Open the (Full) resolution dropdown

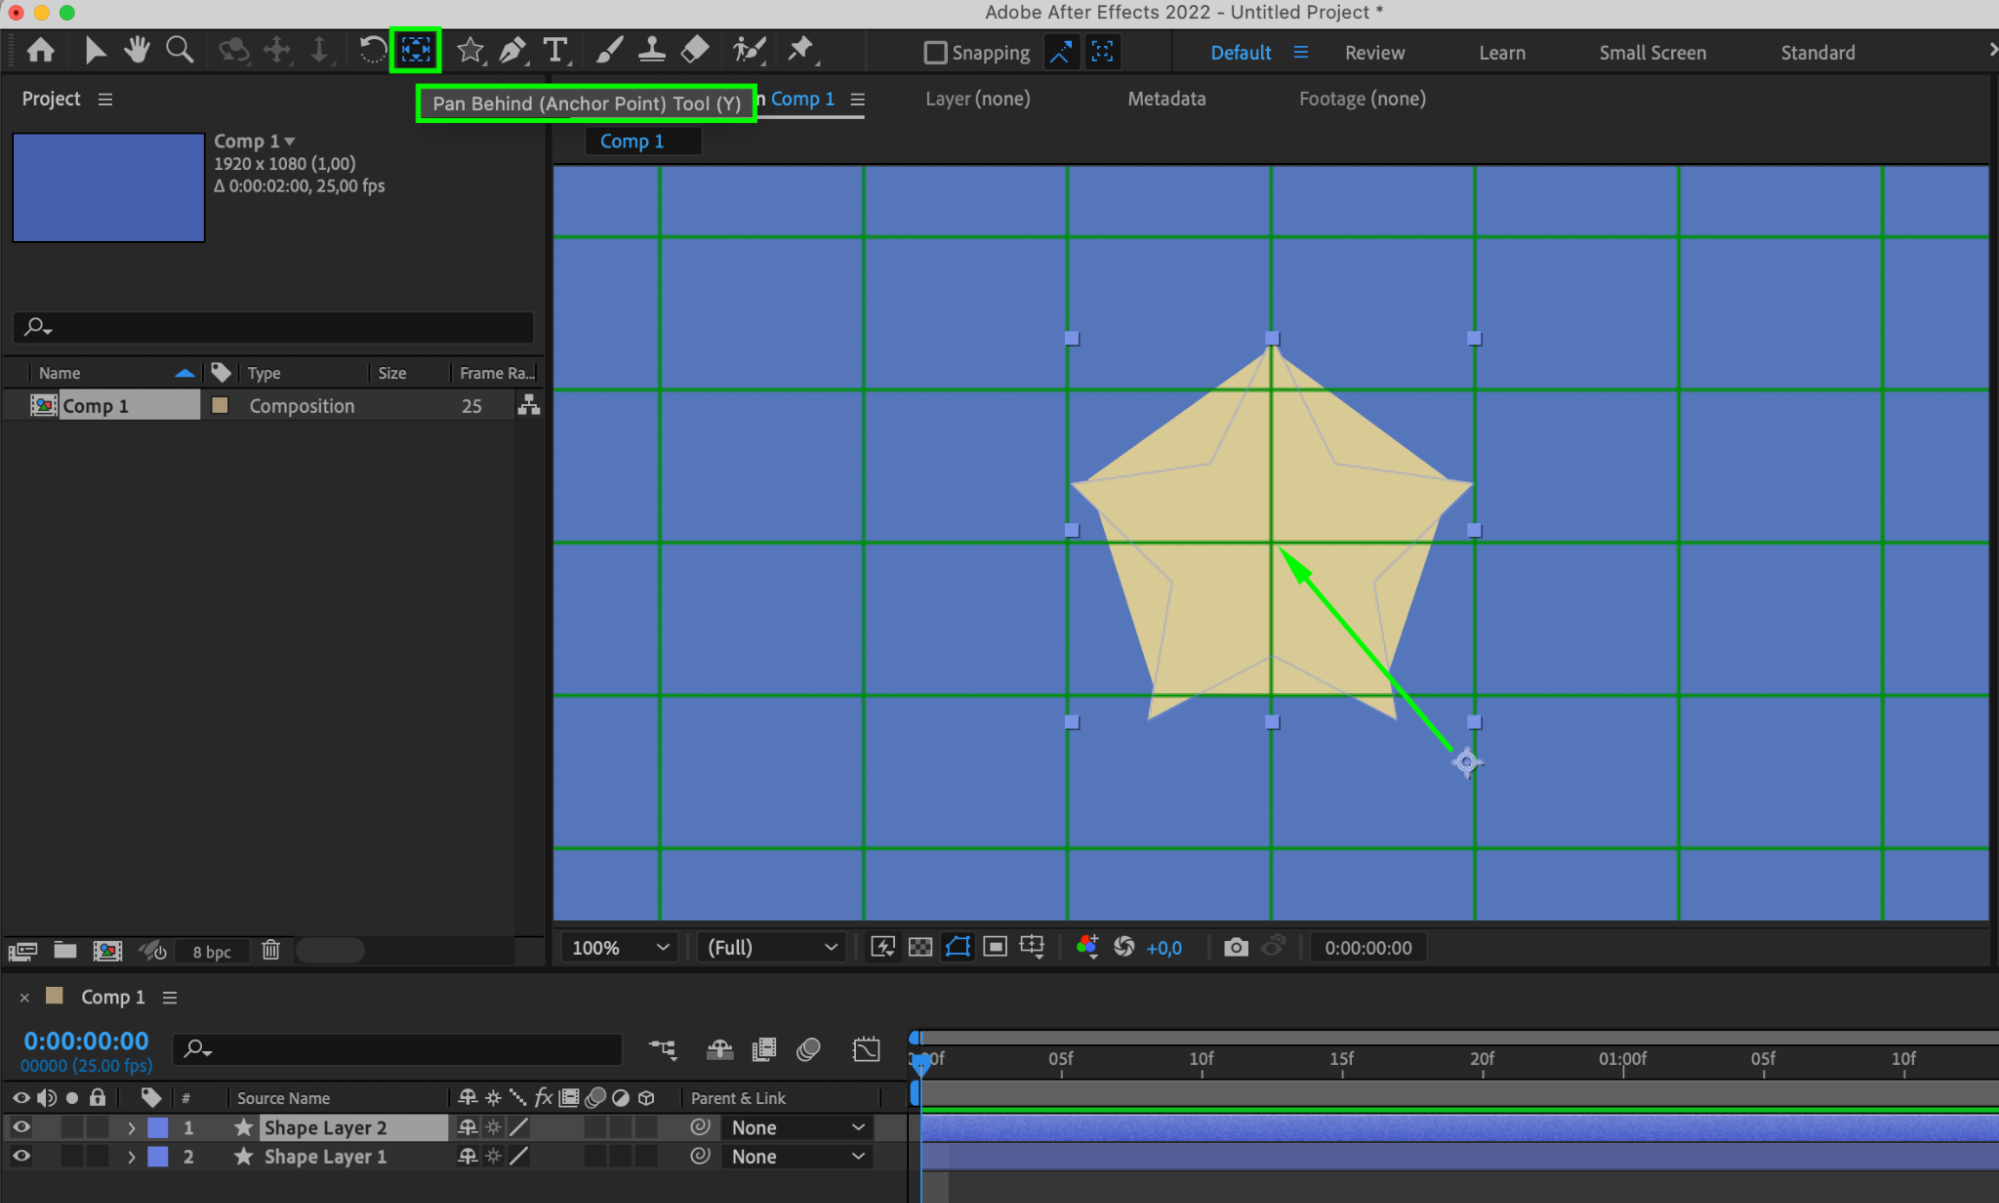pyautogui.click(x=772, y=947)
